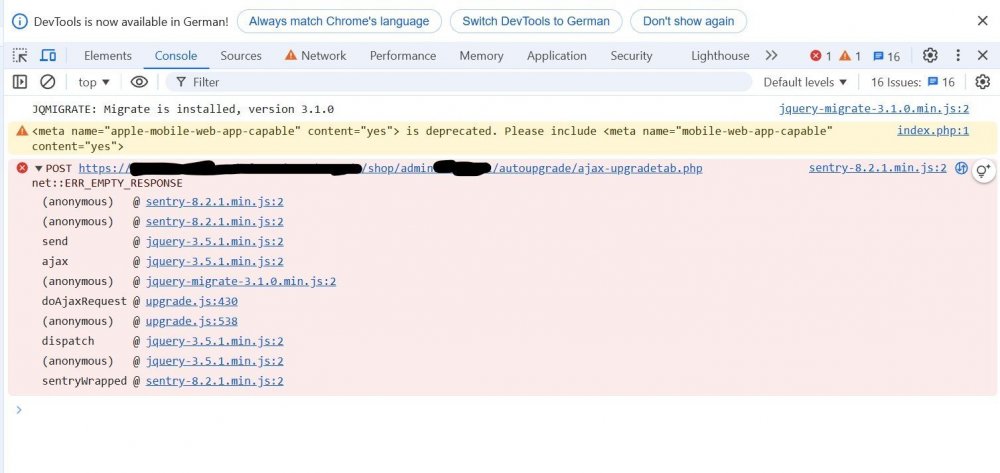Open the top JavaScript context dropdown
Screen dimensions: 1000x473
pos(94,82)
